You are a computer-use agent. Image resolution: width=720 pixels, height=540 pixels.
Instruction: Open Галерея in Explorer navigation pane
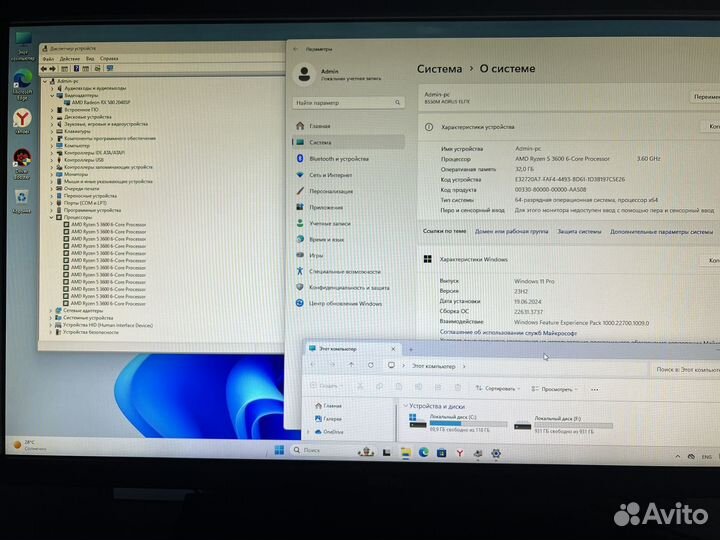pyautogui.click(x=332, y=419)
